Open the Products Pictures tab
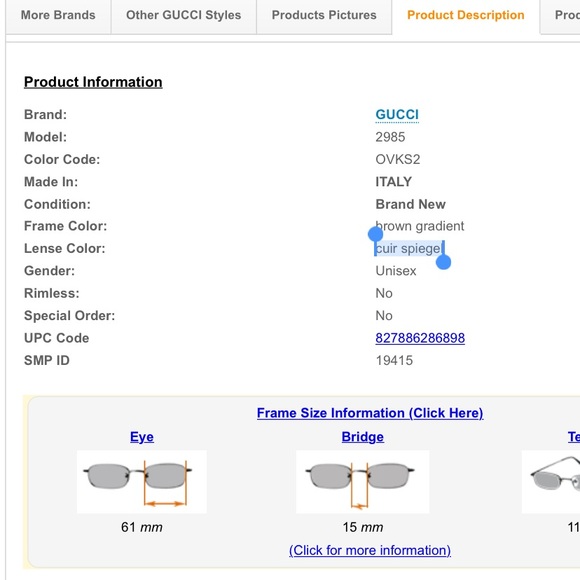Image resolution: width=580 pixels, height=580 pixels. 324,16
